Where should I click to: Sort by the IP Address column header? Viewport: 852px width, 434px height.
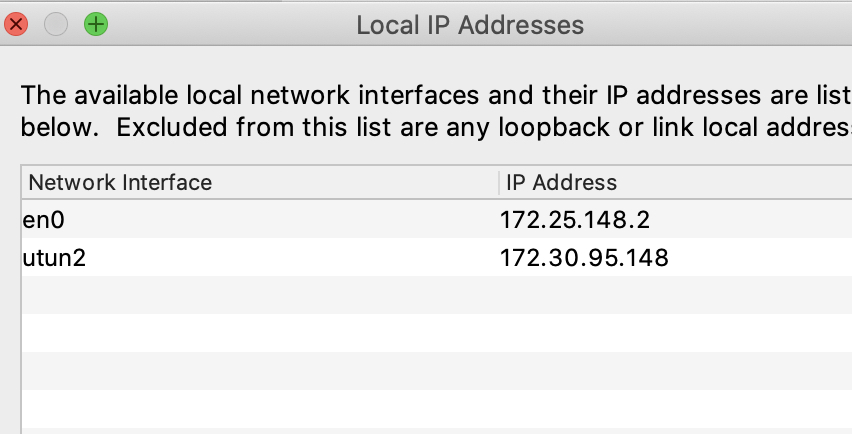coord(562,183)
